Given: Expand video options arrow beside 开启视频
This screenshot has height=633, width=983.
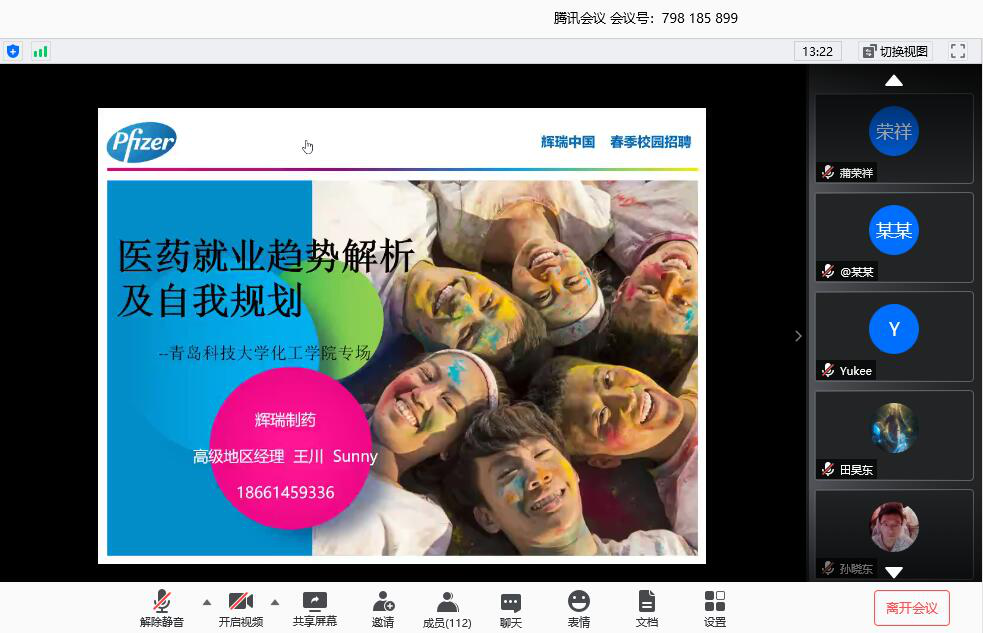Looking at the screenshot, I should (x=275, y=602).
